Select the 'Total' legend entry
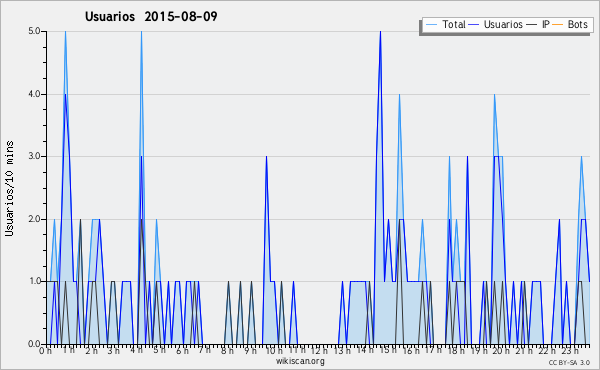 445,24
